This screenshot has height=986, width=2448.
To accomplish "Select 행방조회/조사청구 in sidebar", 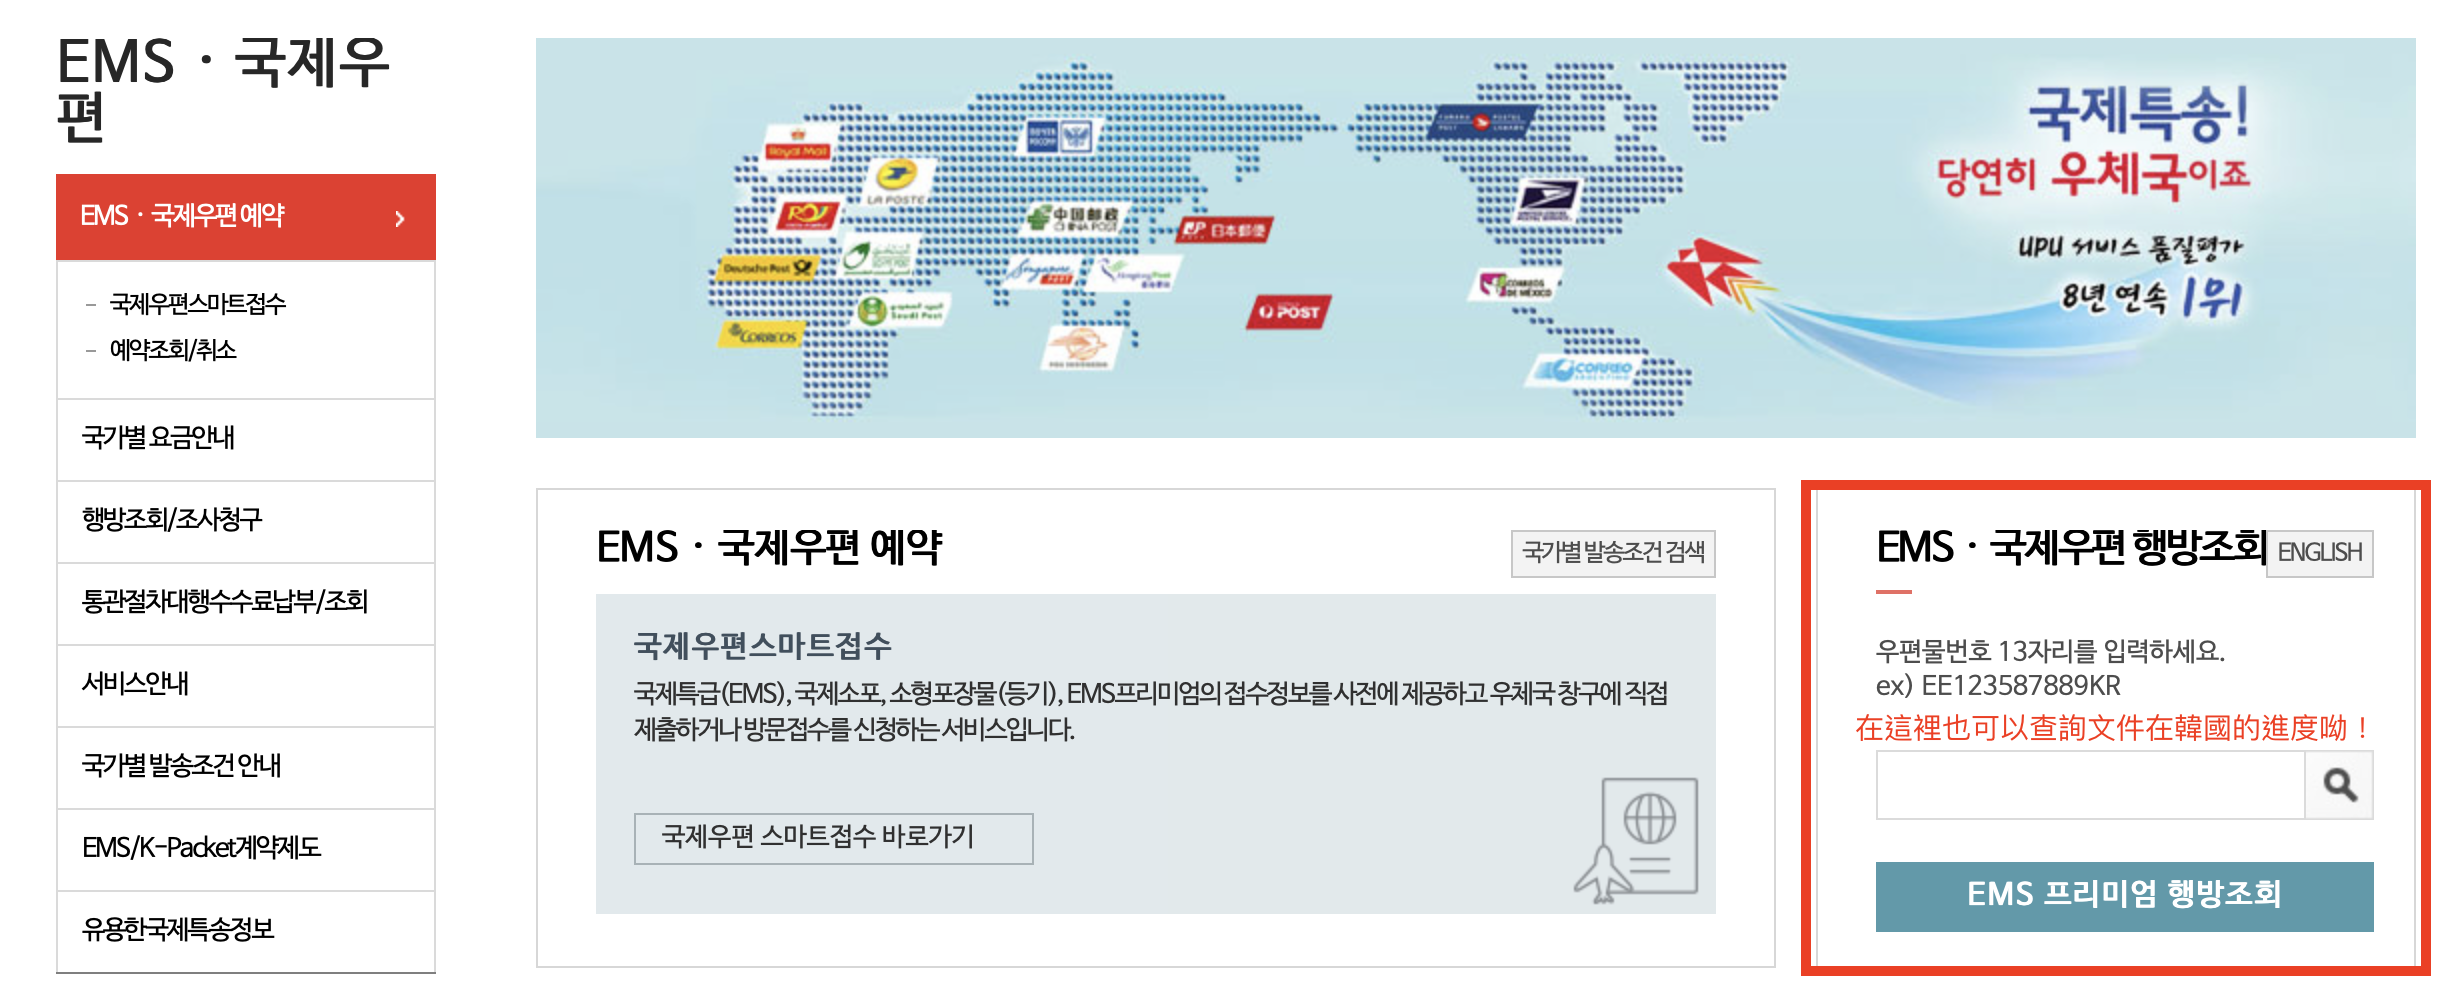I will click(246, 521).
